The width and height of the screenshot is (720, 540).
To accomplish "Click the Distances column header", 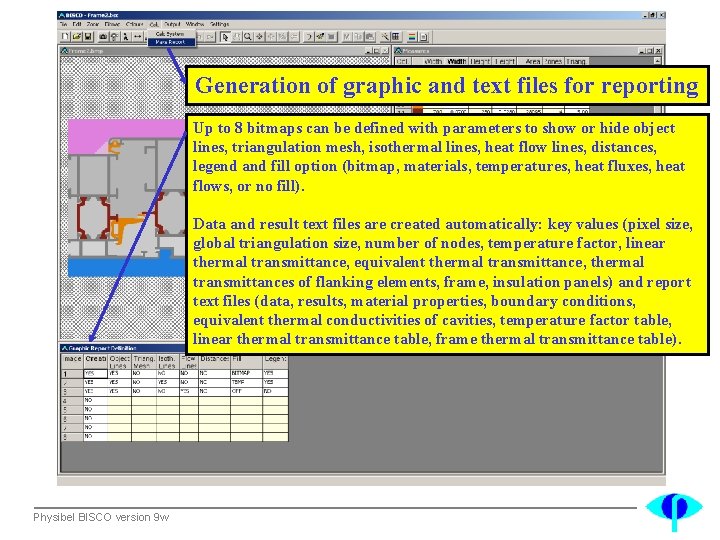I will coord(214,361).
